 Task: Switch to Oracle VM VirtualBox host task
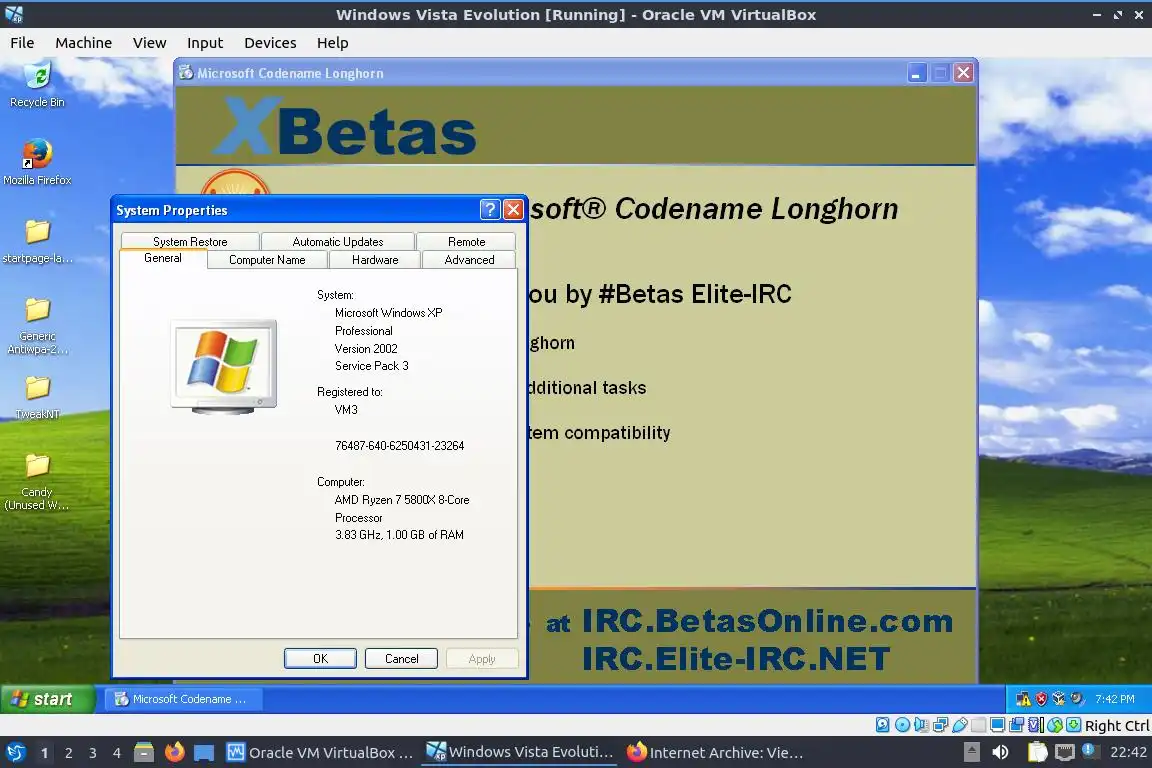point(320,752)
